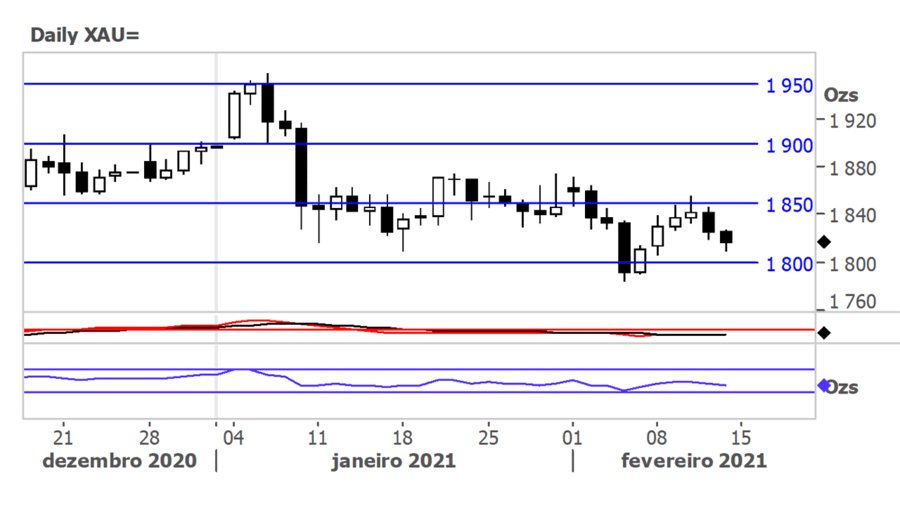Click the 'dezembro 2020' month label

tap(119, 461)
